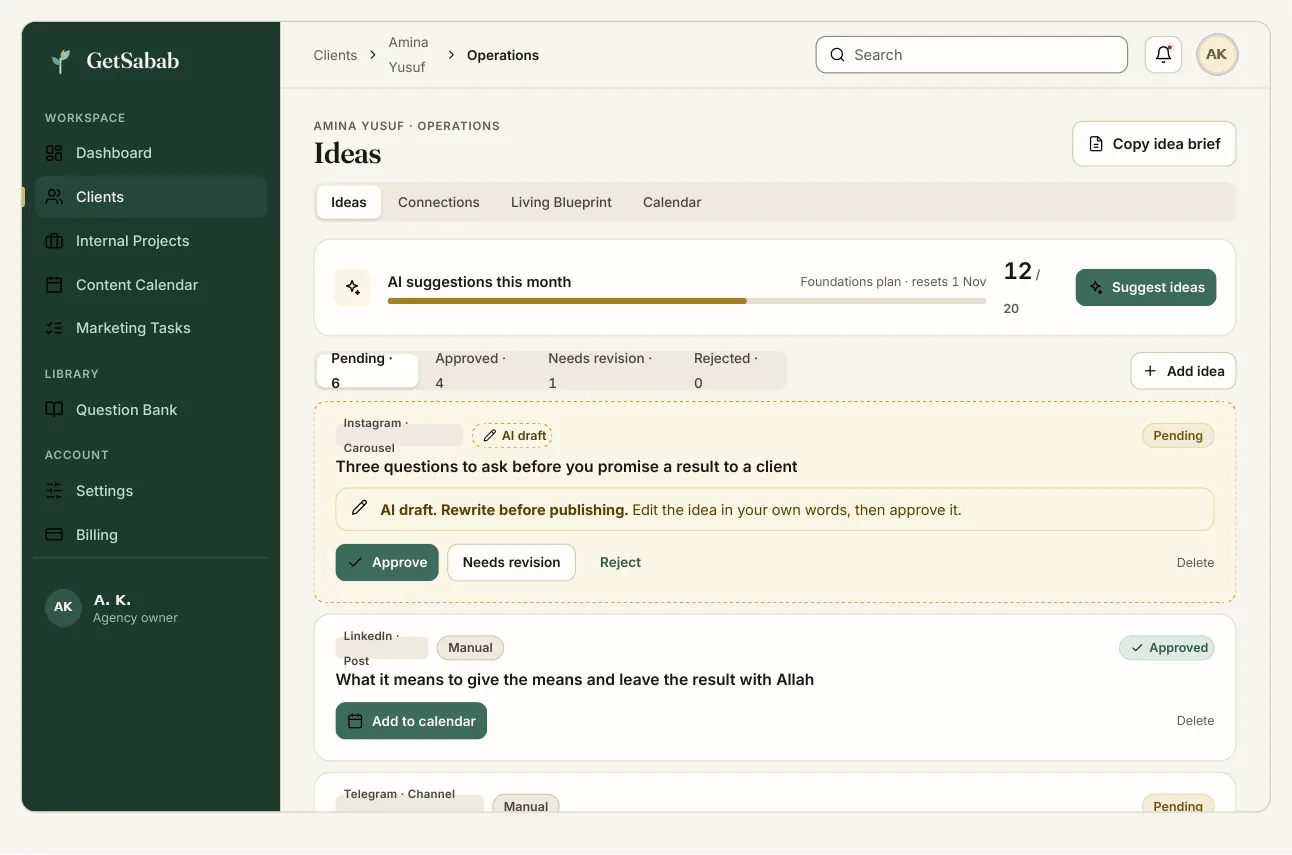
Task: Click the Clients people icon in sidebar
Action: [x=54, y=197]
